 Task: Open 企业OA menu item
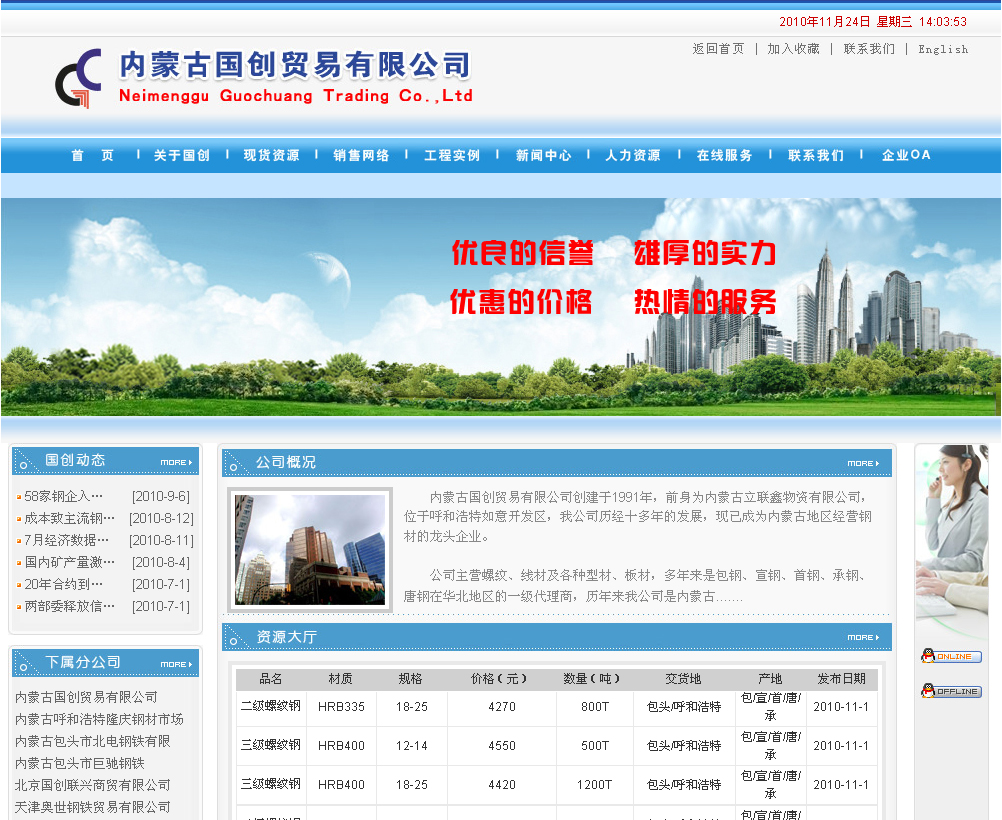click(906, 155)
